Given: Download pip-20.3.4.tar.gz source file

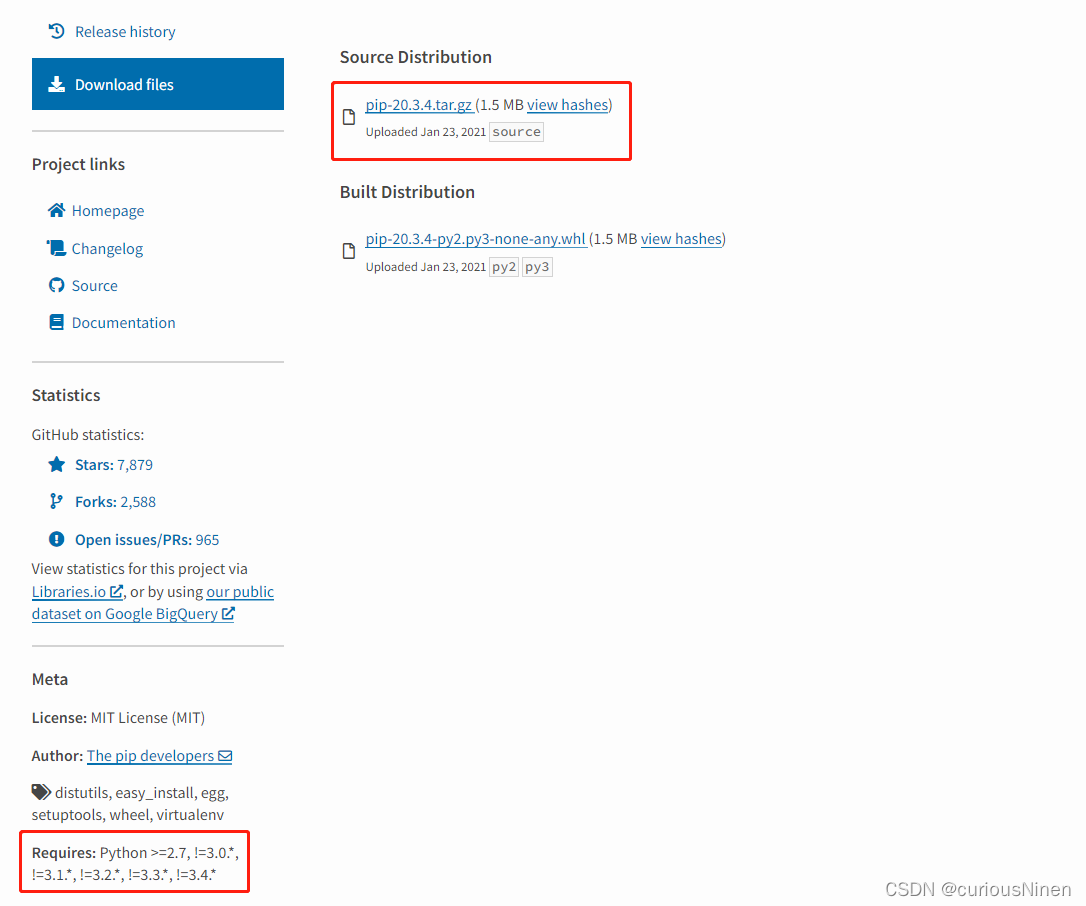Looking at the screenshot, I should [419, 105].
